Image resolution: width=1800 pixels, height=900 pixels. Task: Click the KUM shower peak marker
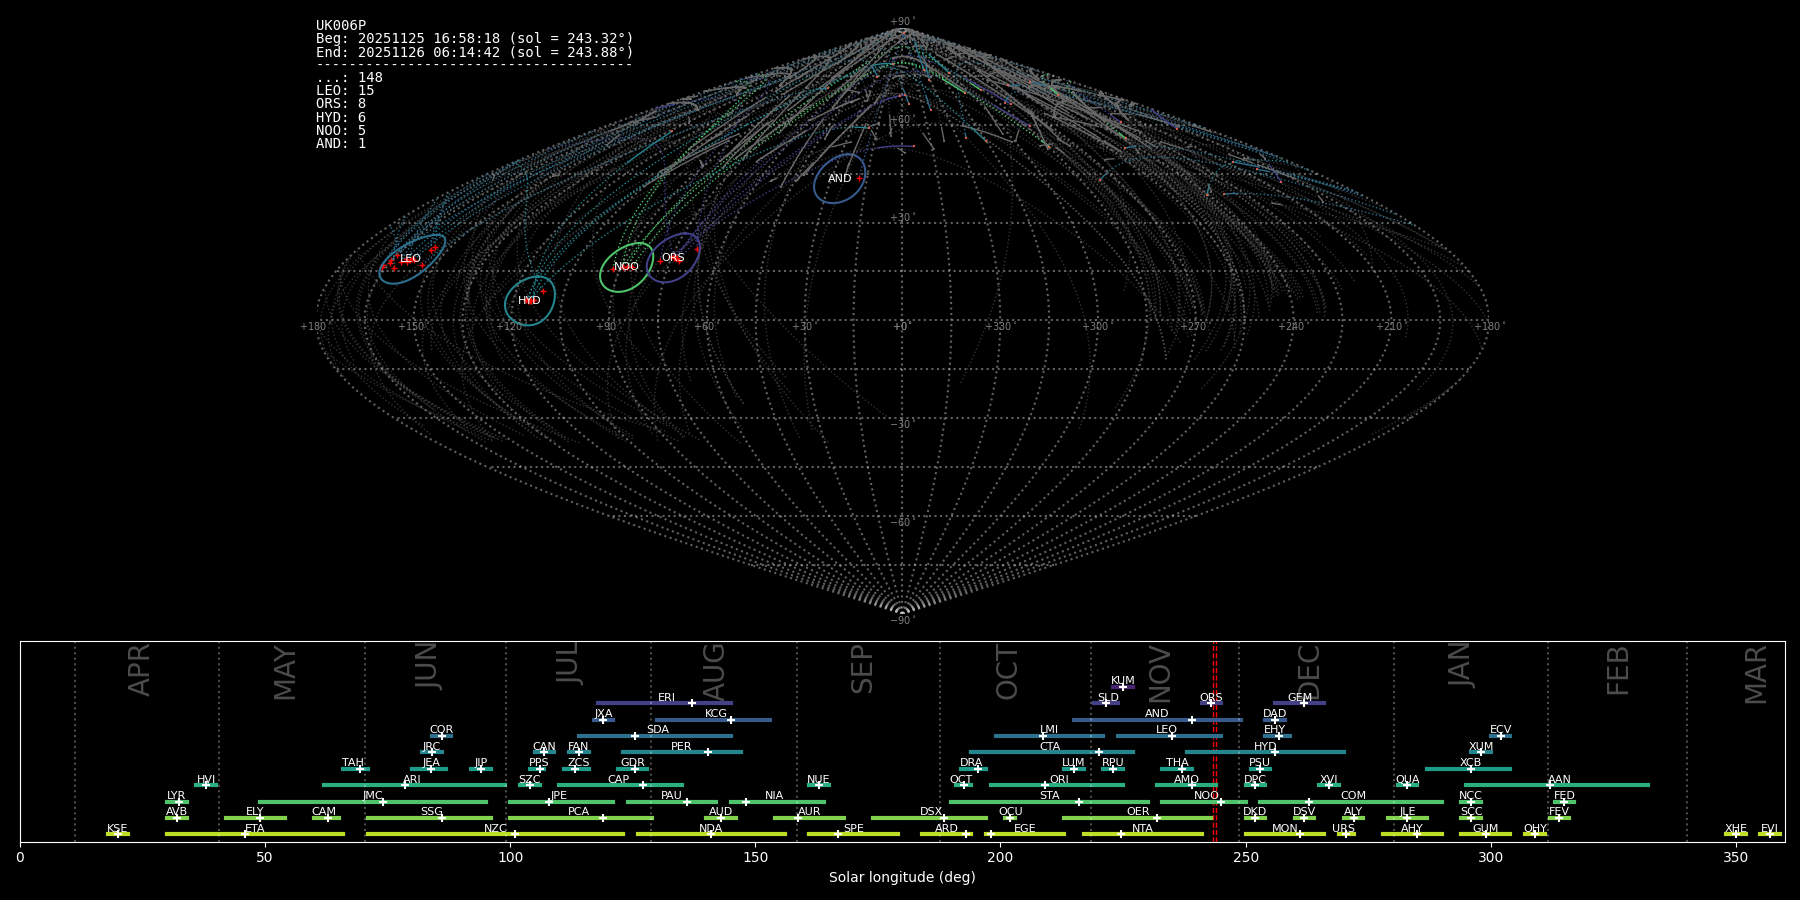[1122, 687]
